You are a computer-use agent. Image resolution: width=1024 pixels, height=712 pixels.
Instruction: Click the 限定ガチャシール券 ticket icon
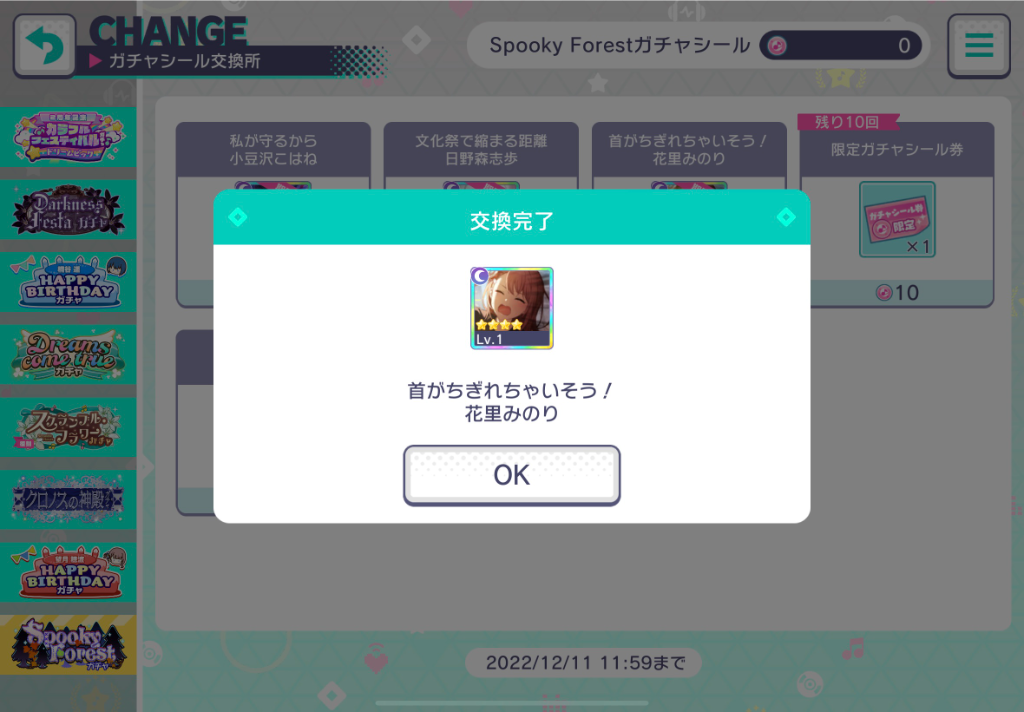(897, 219)
